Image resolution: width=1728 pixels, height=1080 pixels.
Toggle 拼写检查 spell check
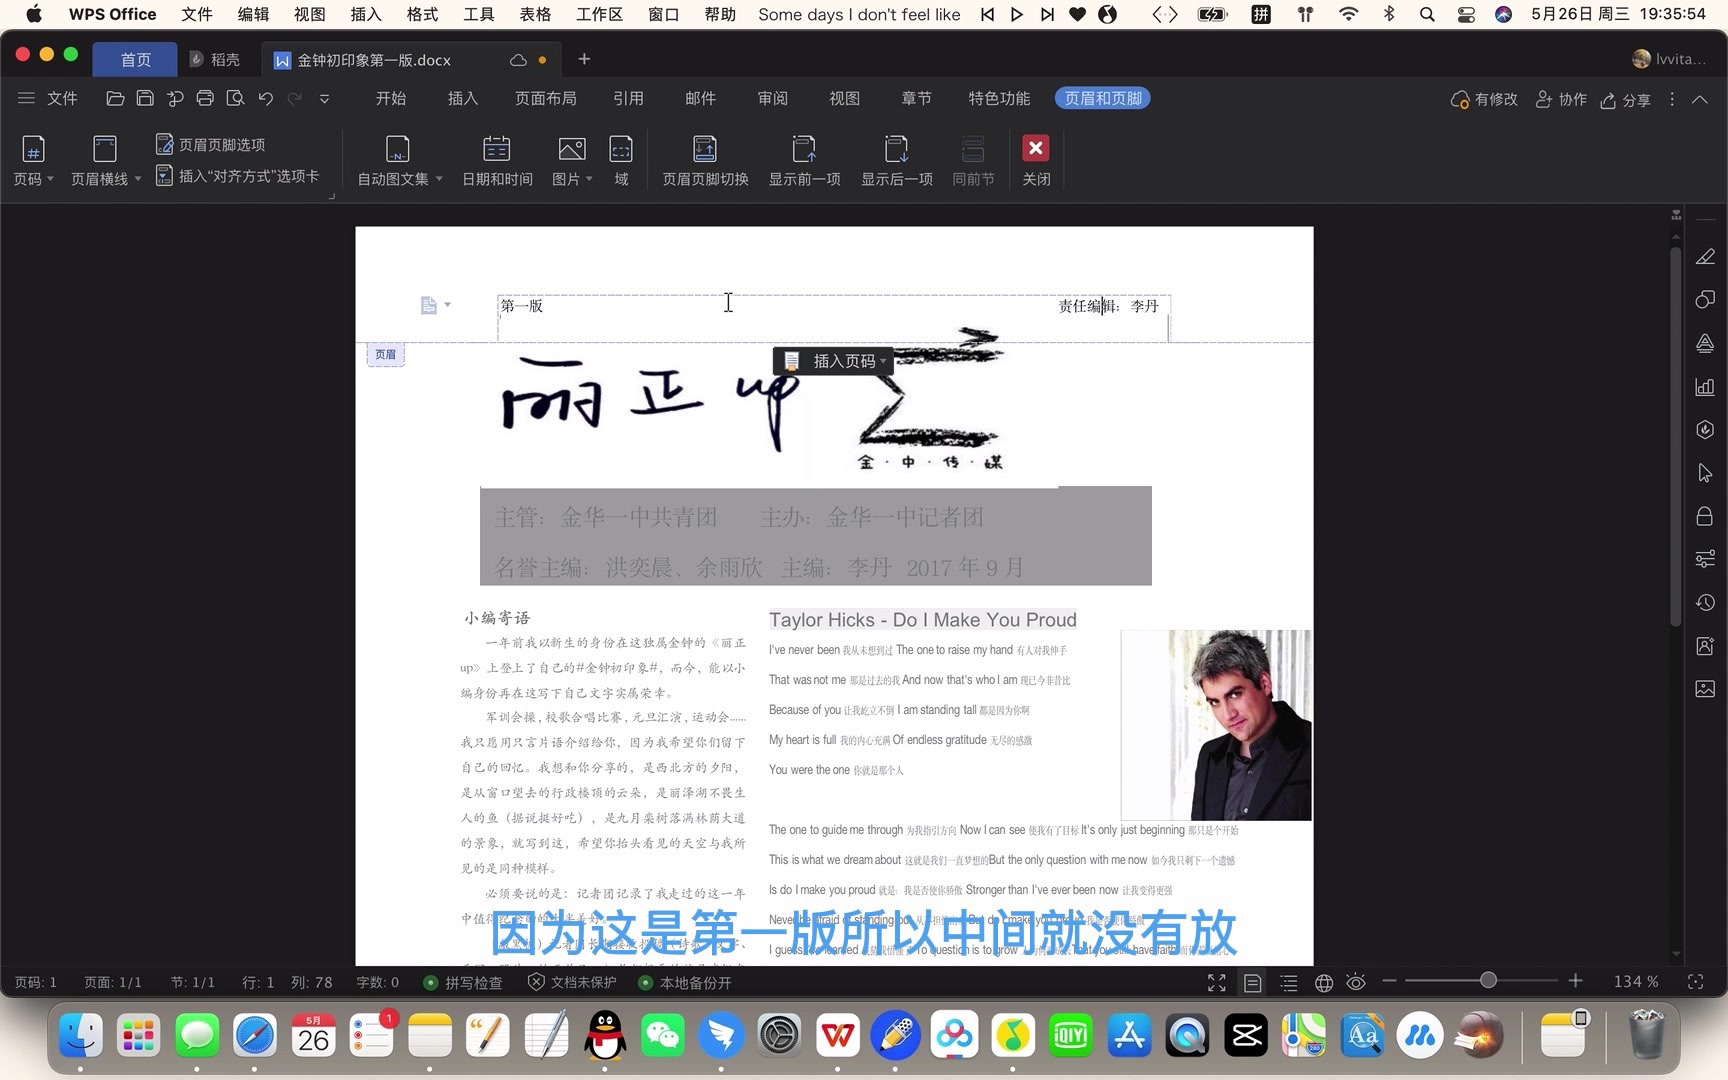(x=462, y=983)
